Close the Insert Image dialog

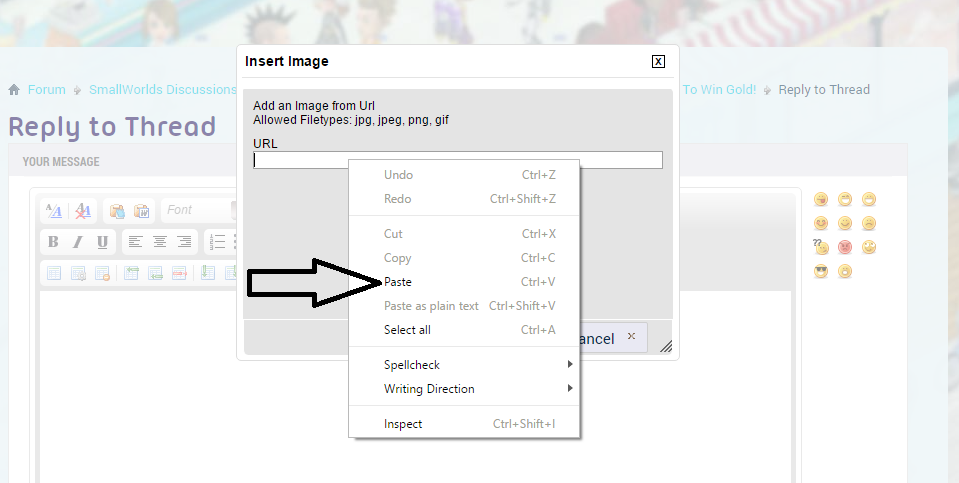[x=658, y=61]
